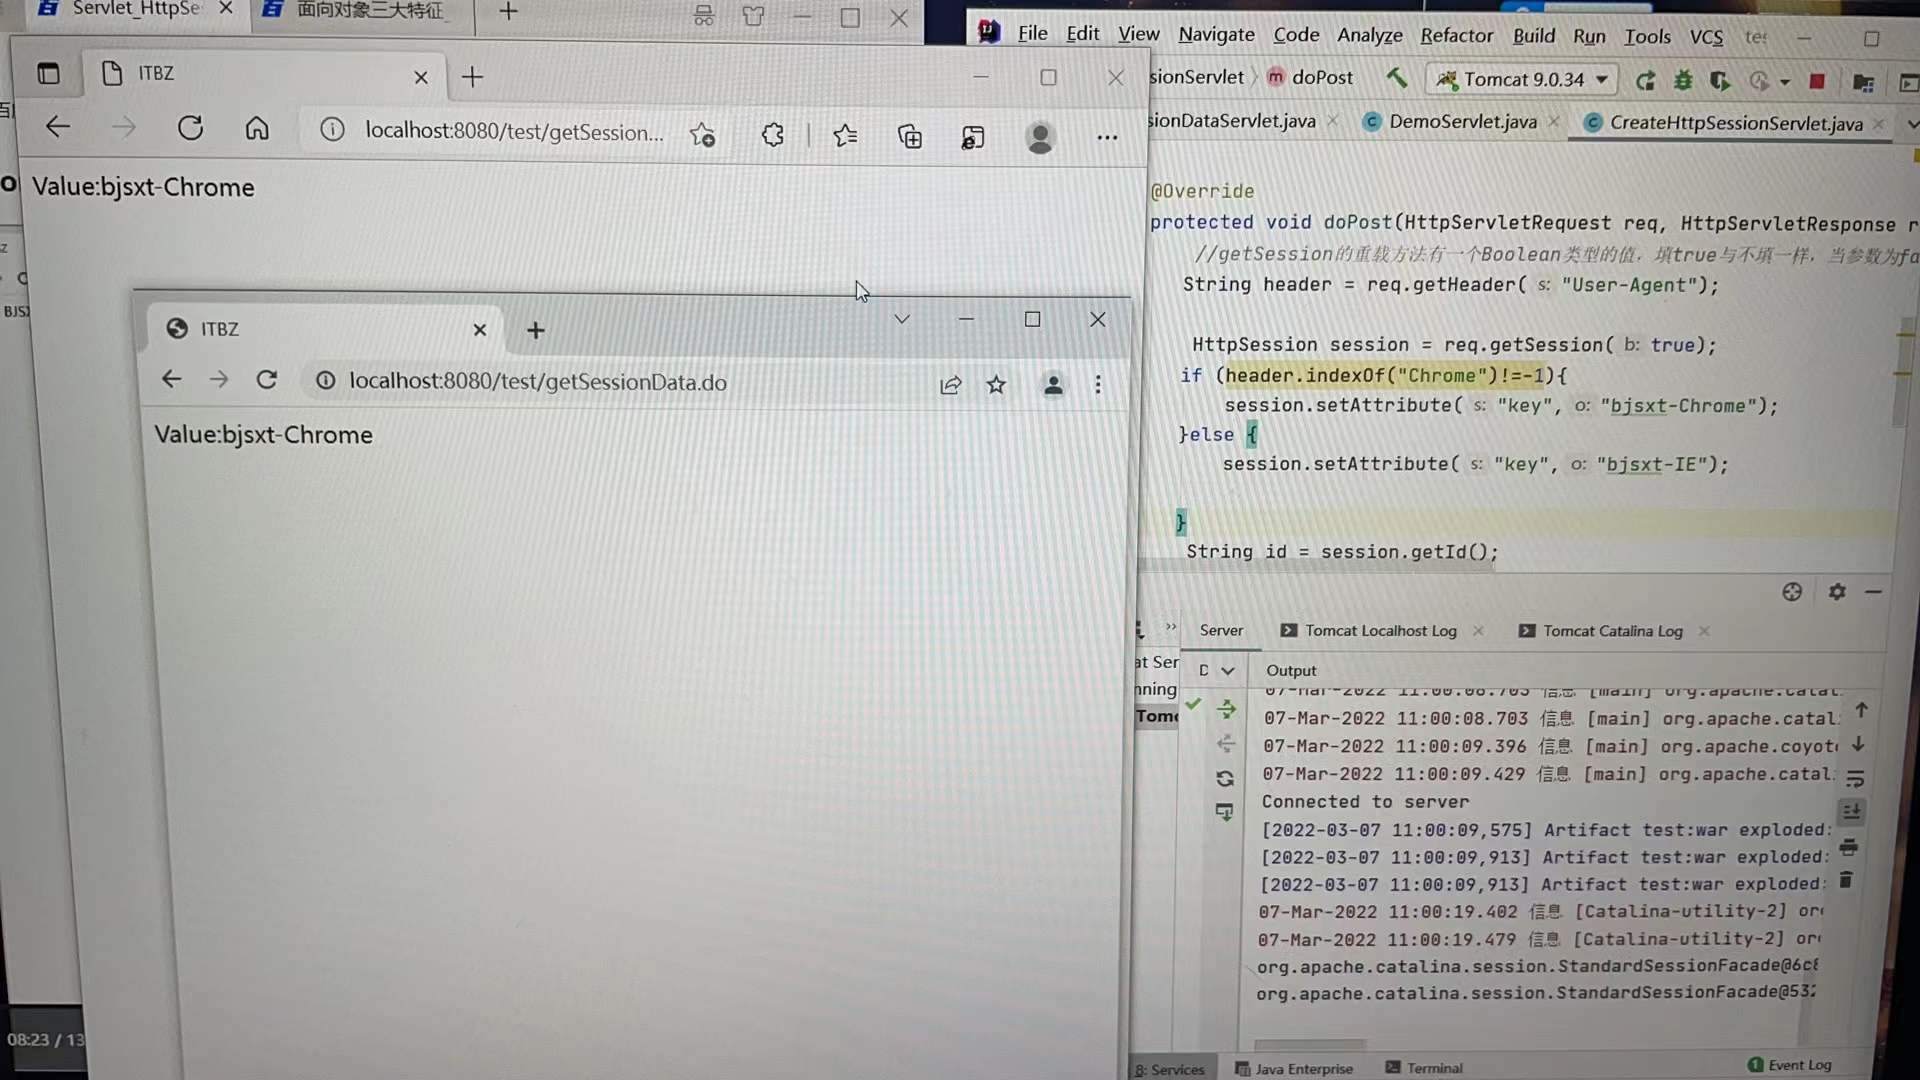This screenshot has height=1080, width=1920.
Task: Open Java Enterprise tool window
Action: click(x=1294, y=1069)
